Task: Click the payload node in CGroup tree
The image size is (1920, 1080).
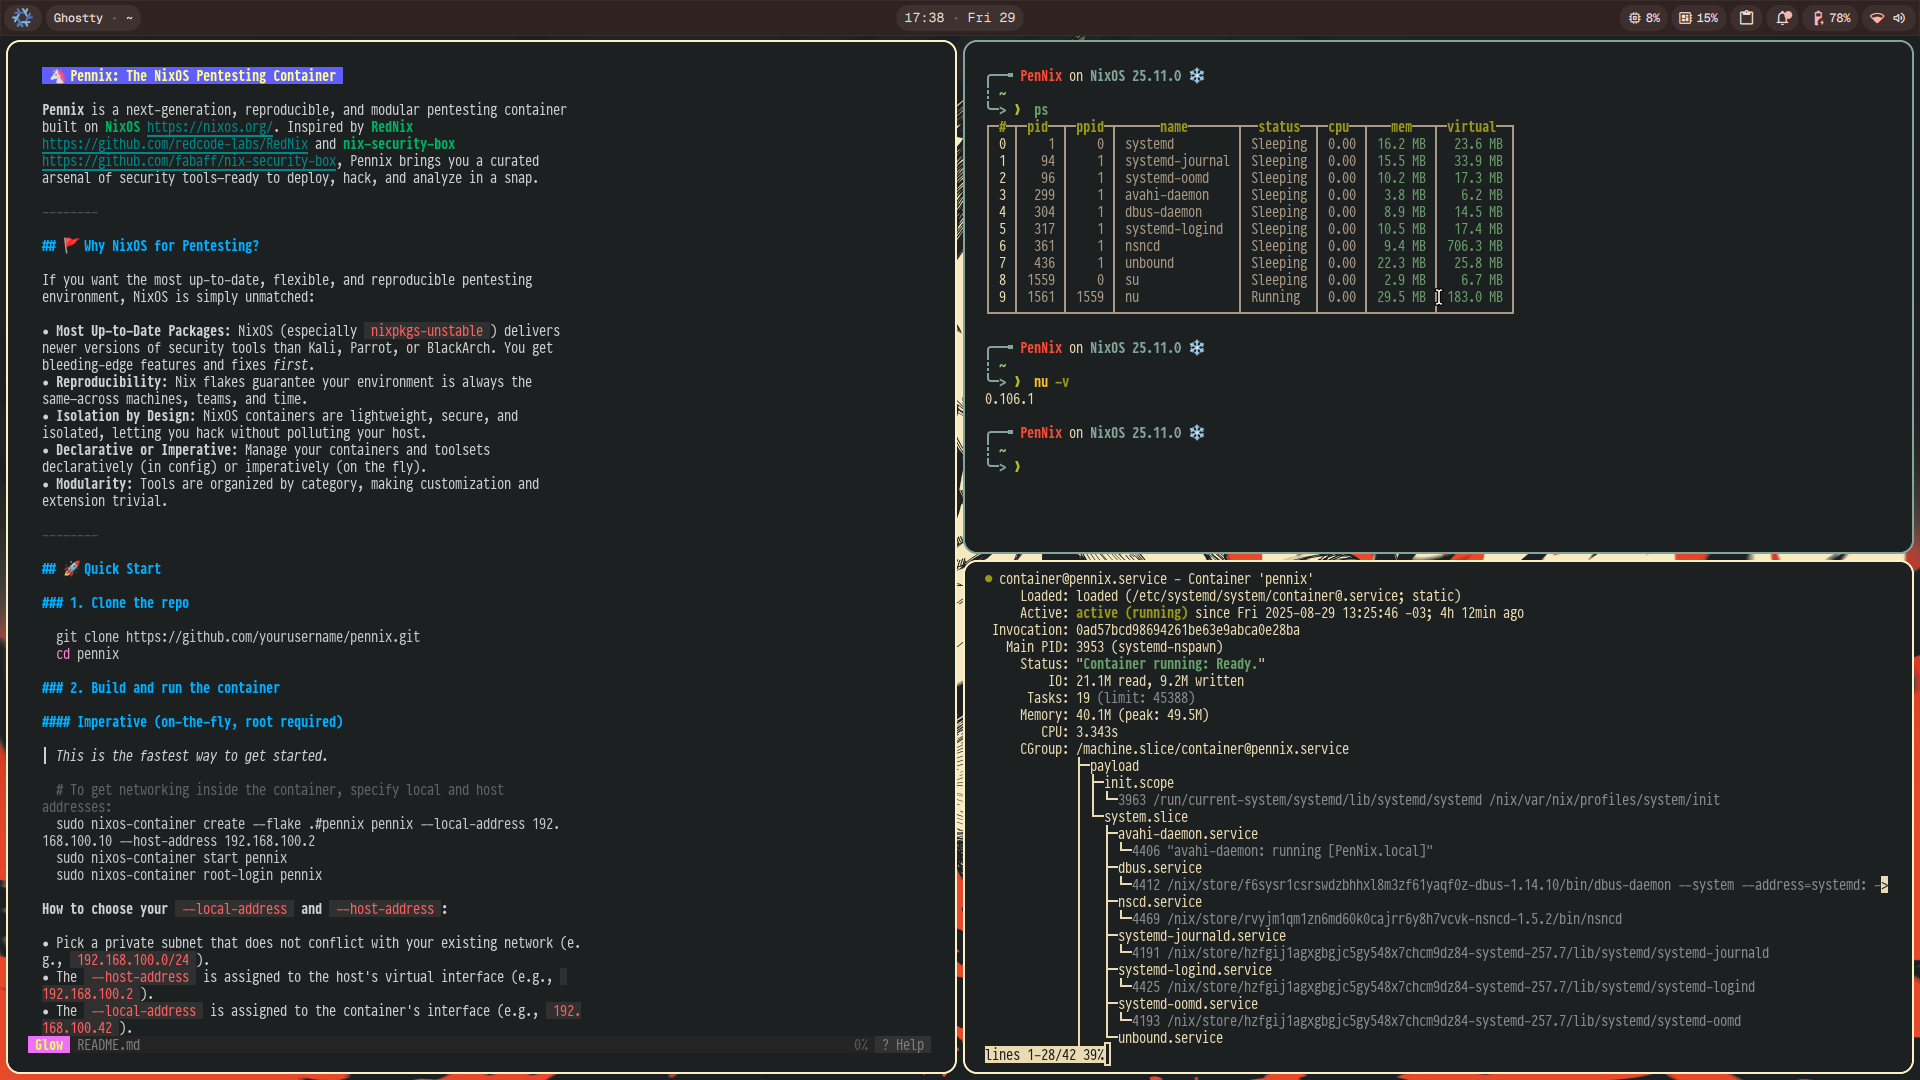Action: [1114, 766]
